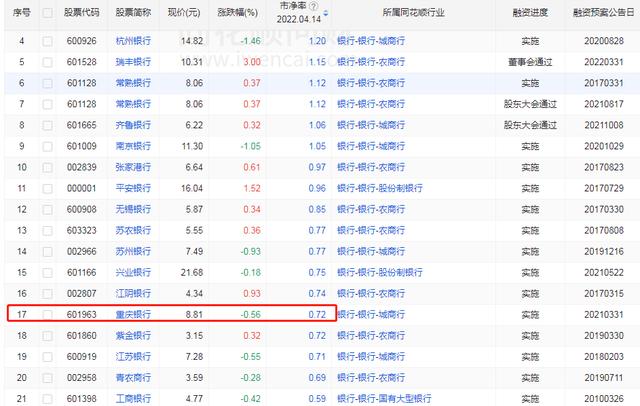Tick the checkbox for 青农商行

tap(47, 378)
